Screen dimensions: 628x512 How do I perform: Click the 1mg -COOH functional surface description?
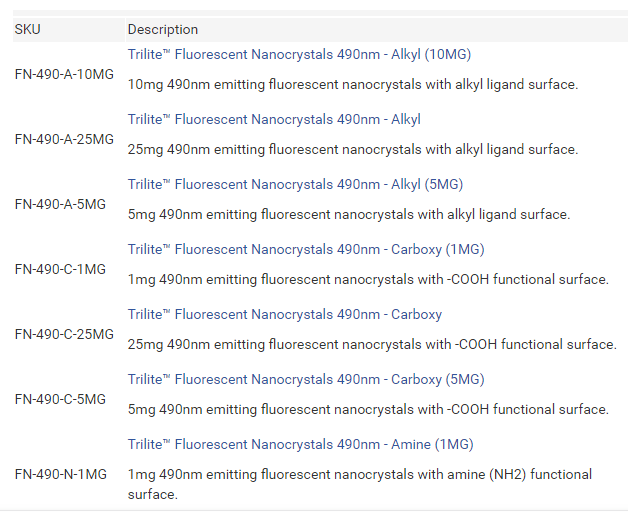click(368, 279)
